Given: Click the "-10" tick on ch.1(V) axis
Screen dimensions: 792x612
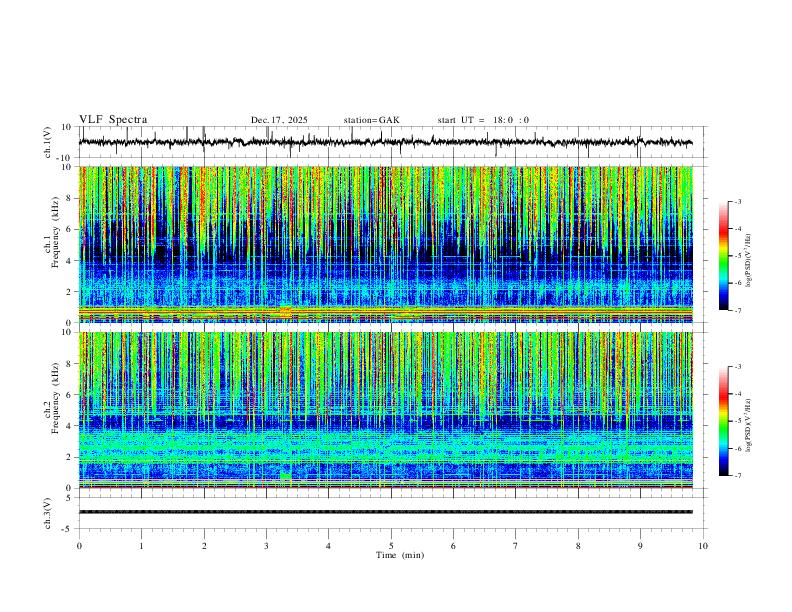Looking at the screenshot, I should click(65, 158).
